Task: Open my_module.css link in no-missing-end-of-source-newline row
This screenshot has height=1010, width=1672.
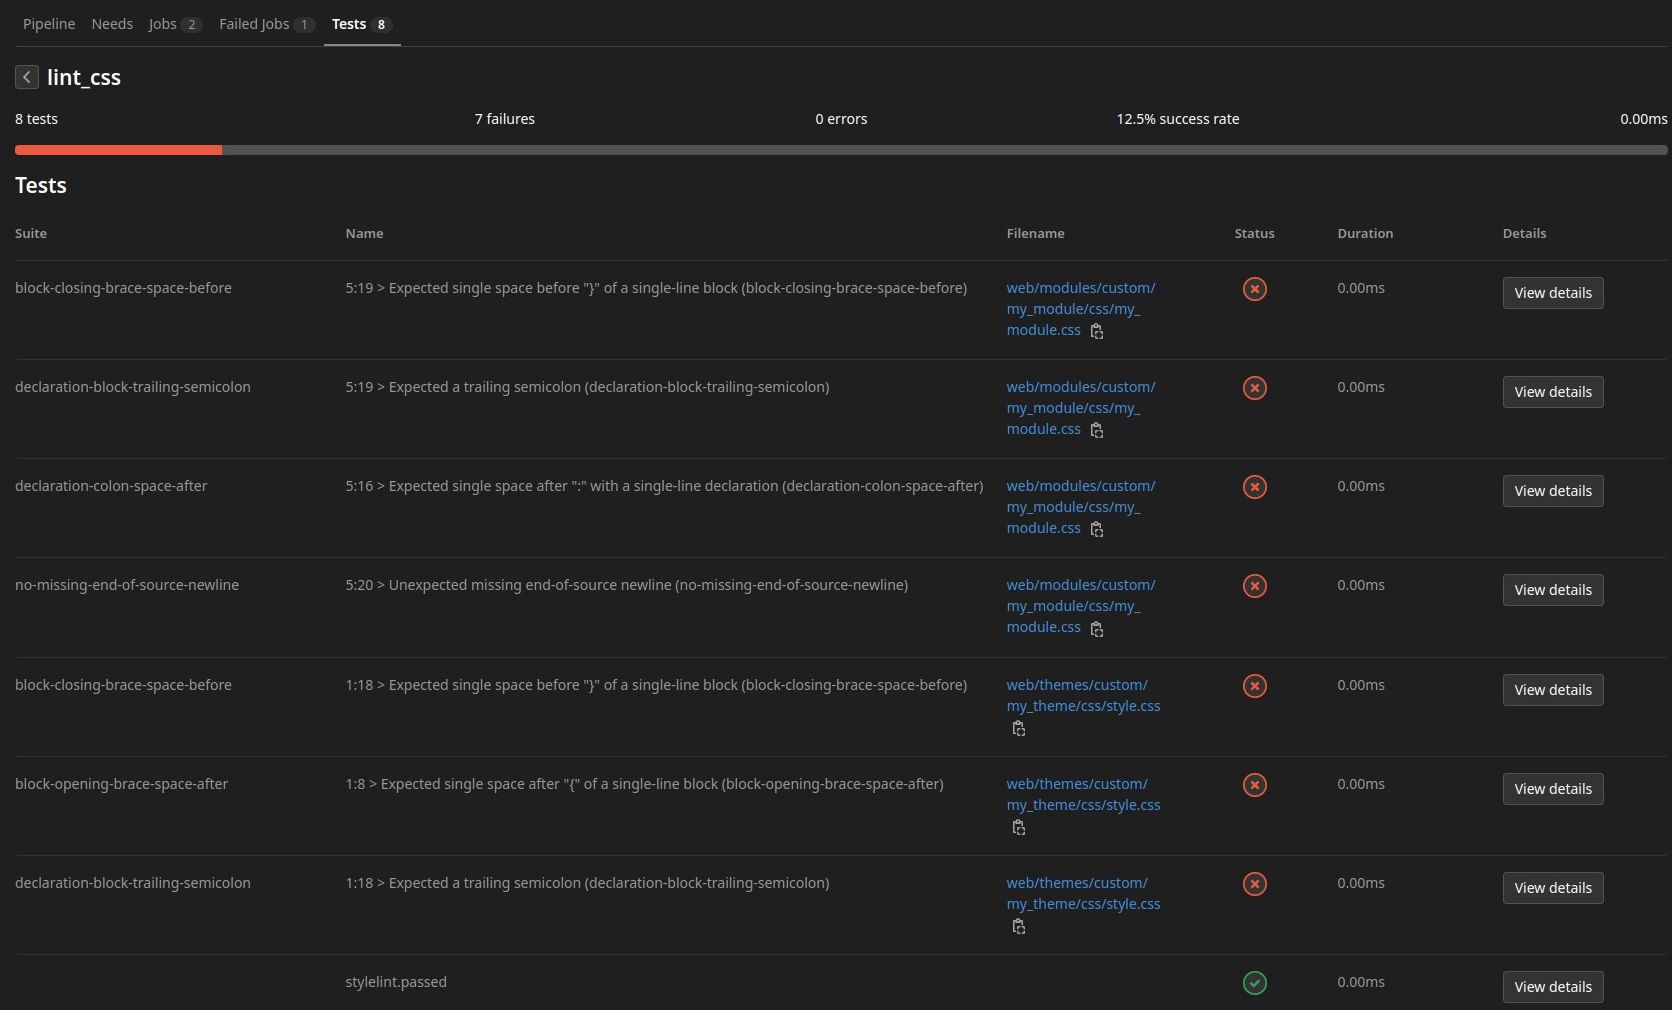Action: click(x=1080, y=606)
